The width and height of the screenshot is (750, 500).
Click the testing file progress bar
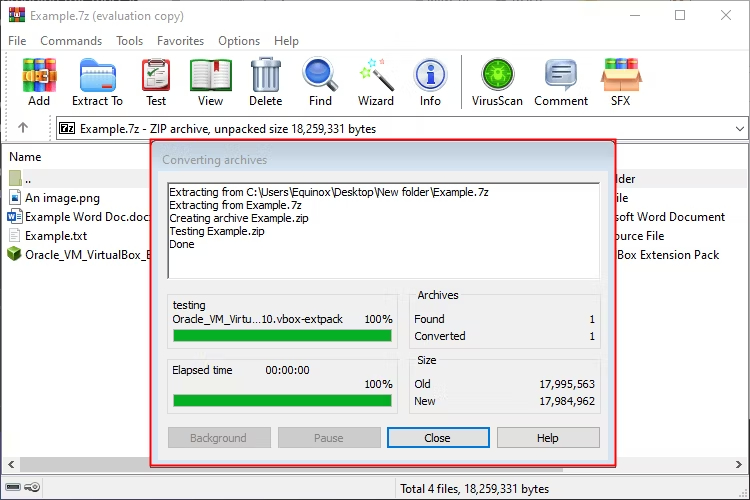tap(282, 336)
